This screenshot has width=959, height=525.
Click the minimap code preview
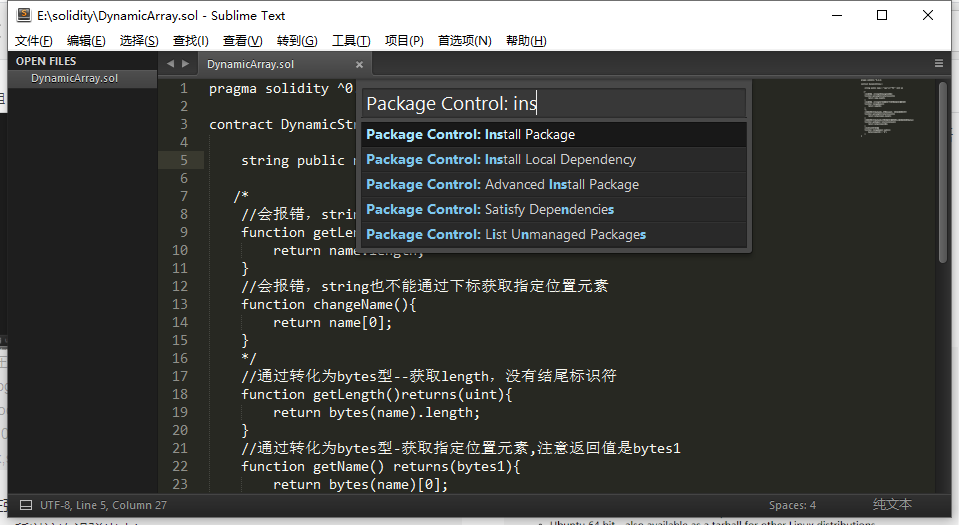tap(887, 107)
